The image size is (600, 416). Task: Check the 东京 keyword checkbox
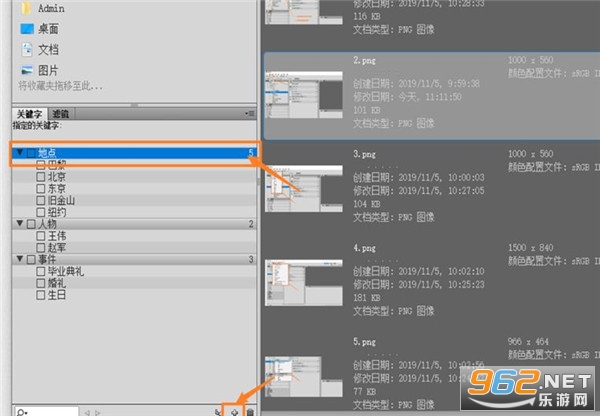(41, 189)
